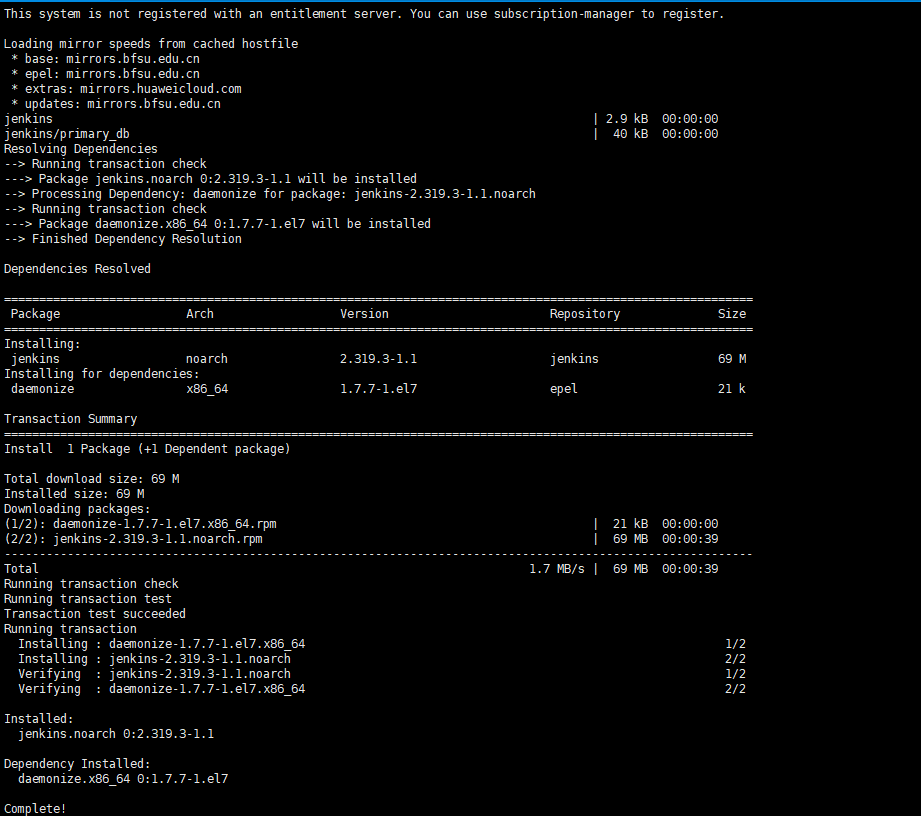Click the 'Total' download summary label
This screenshot has height=816, width=921.
coord(21,569)
